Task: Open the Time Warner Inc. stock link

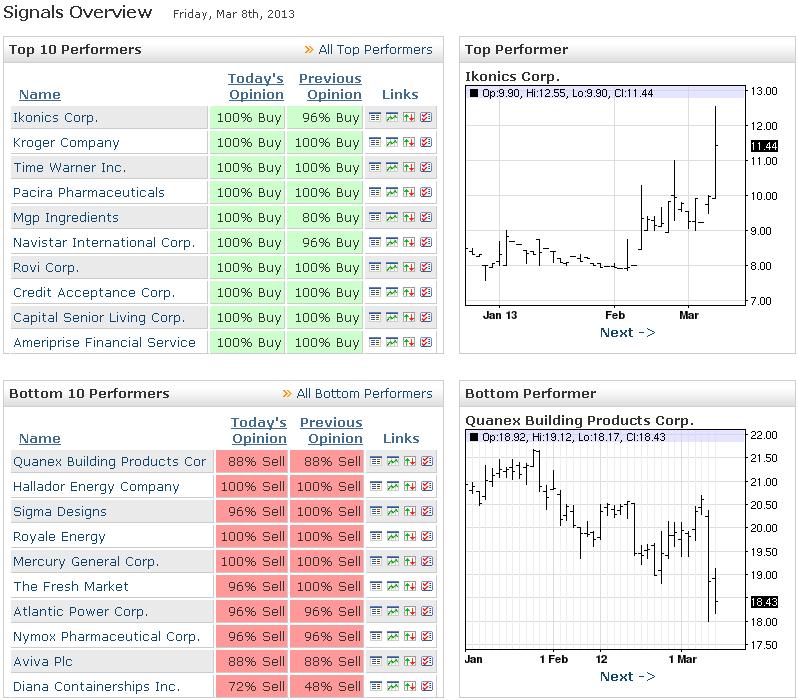Action: 69,167
